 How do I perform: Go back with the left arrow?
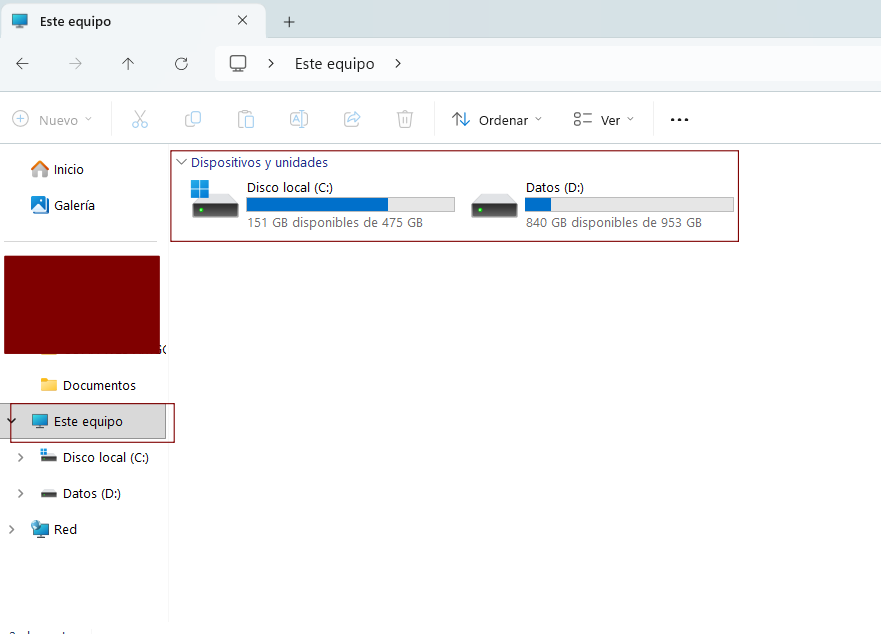(22, 64)
